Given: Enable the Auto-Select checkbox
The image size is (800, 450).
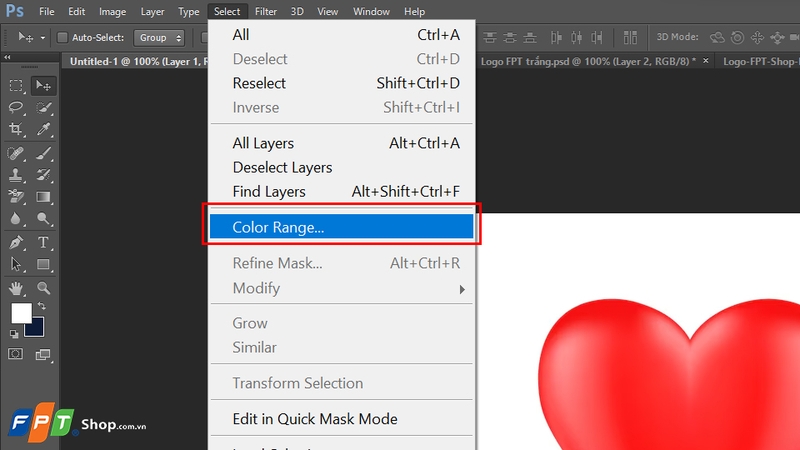Looking at the screenshot, I should point(62,37).
